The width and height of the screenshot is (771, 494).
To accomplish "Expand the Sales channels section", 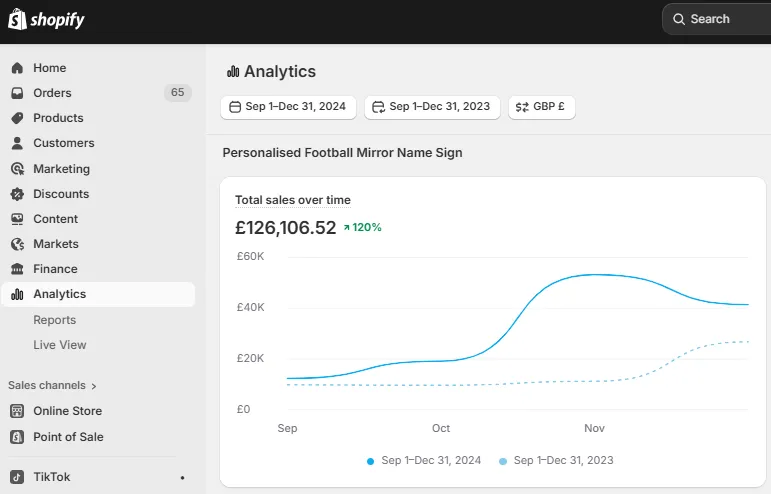I will pos(53,385).
